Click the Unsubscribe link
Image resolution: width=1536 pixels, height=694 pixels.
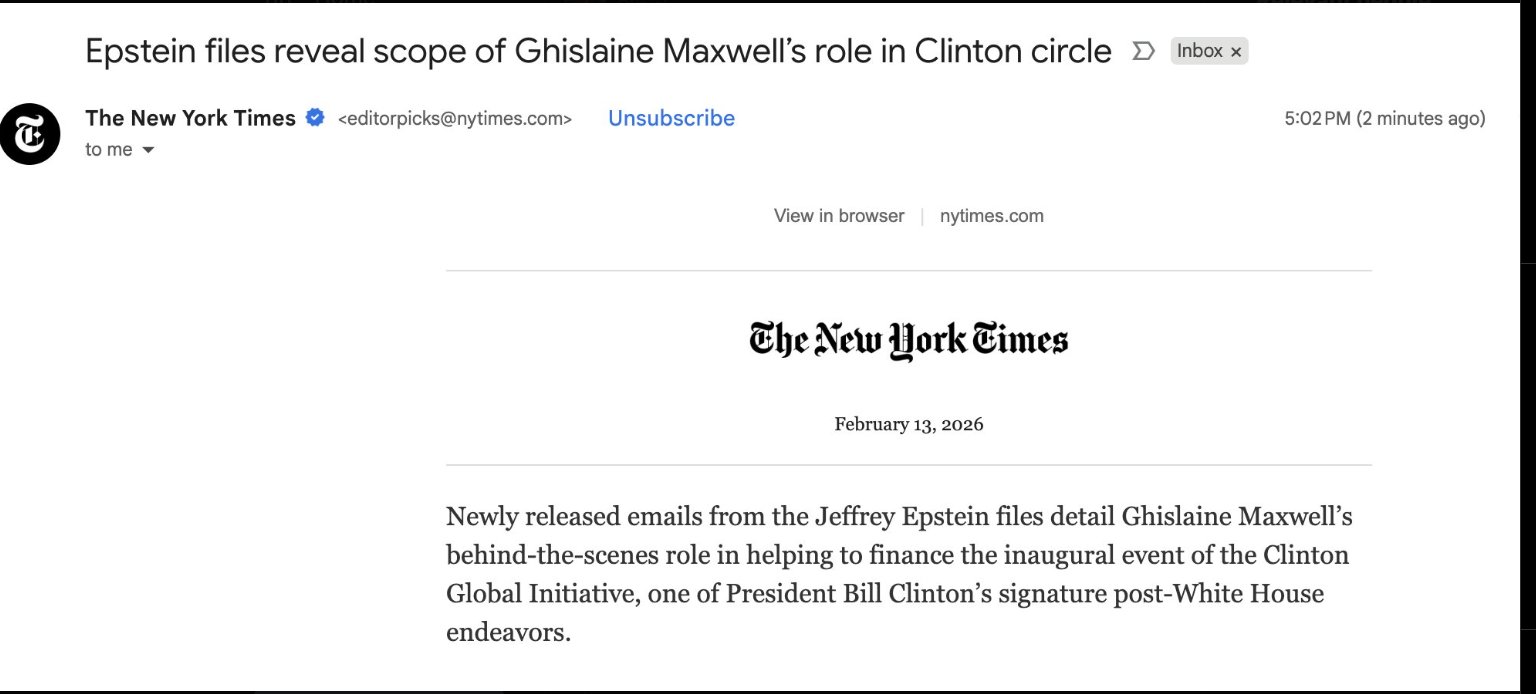(671, 118)
